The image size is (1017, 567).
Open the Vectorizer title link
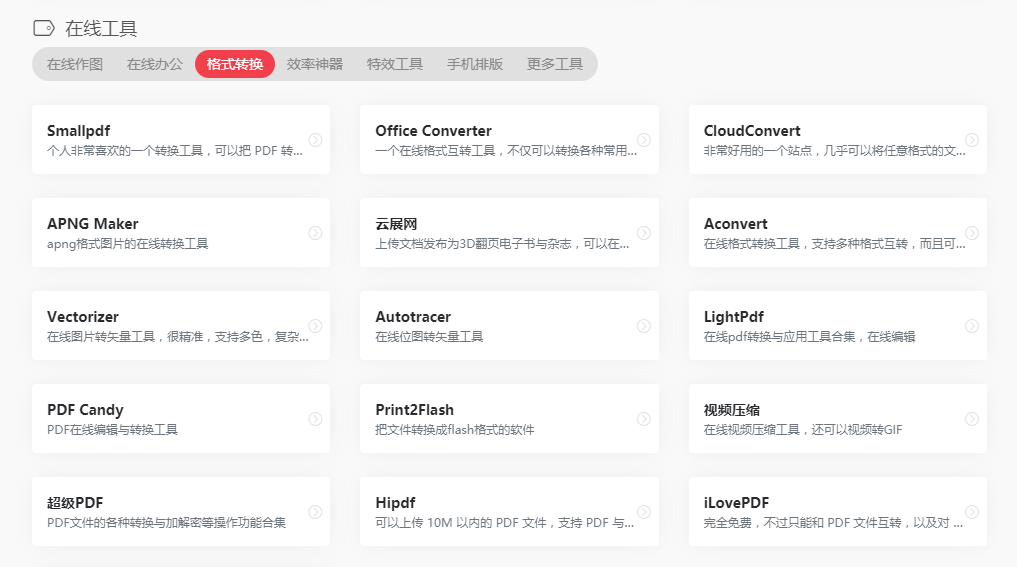(x=82, y=317)
